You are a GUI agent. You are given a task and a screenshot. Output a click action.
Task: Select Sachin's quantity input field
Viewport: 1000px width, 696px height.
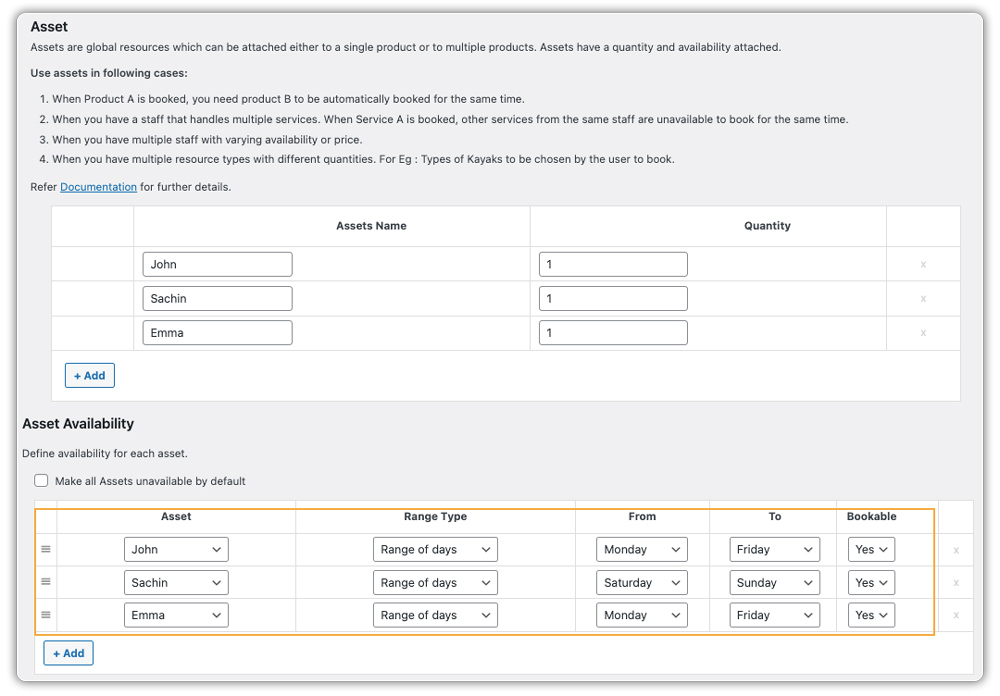tap(613, 298)
